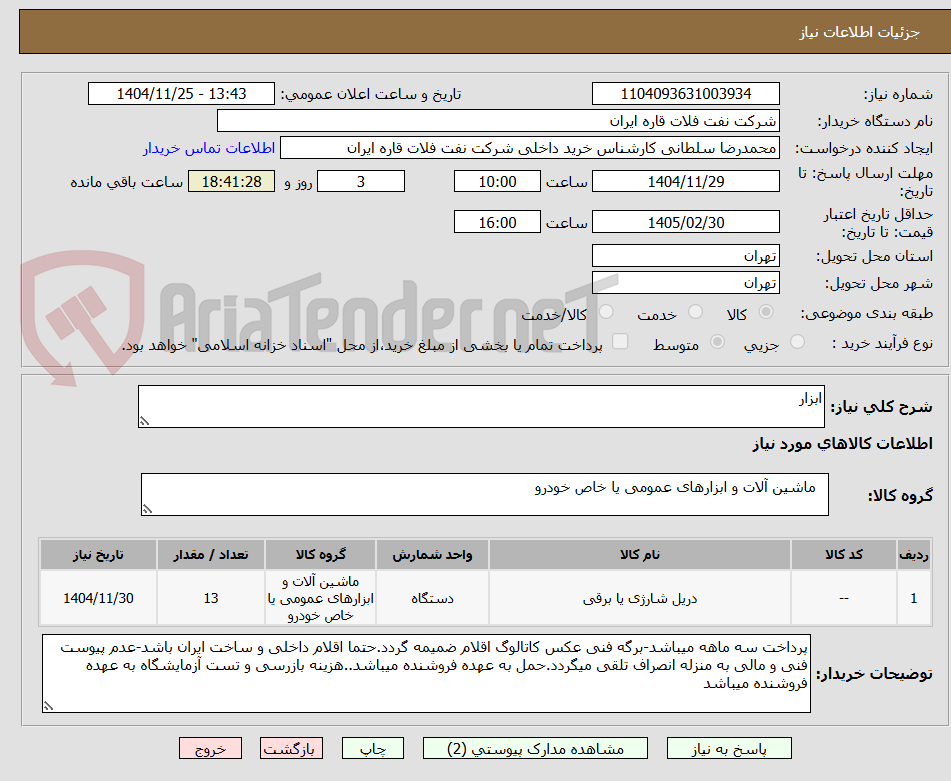Click resize handle of شرح کلی نیاز box
Image resolution: width=951 pixels, height=781 pixels.
click(144, 421)
